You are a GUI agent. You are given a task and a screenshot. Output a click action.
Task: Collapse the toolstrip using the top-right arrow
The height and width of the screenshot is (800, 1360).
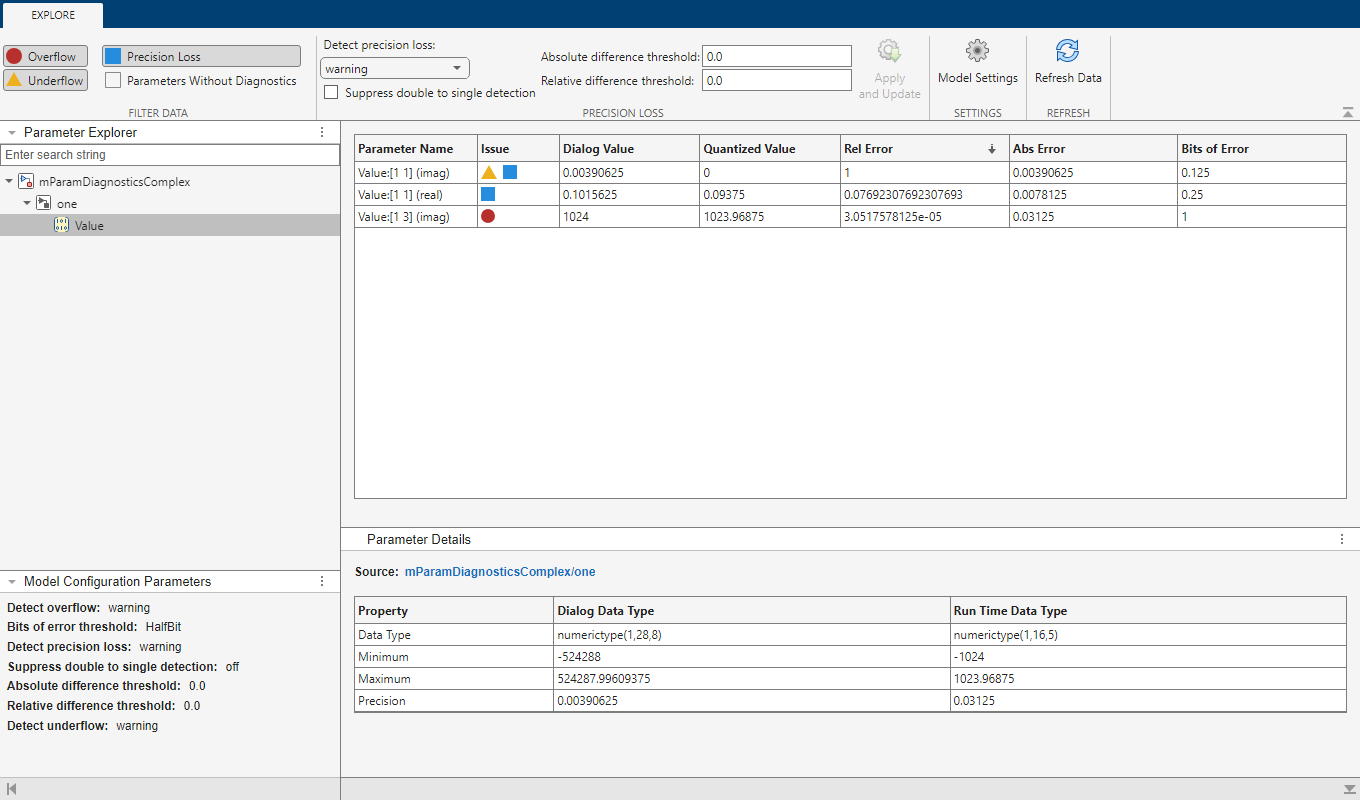point(1348,113)
